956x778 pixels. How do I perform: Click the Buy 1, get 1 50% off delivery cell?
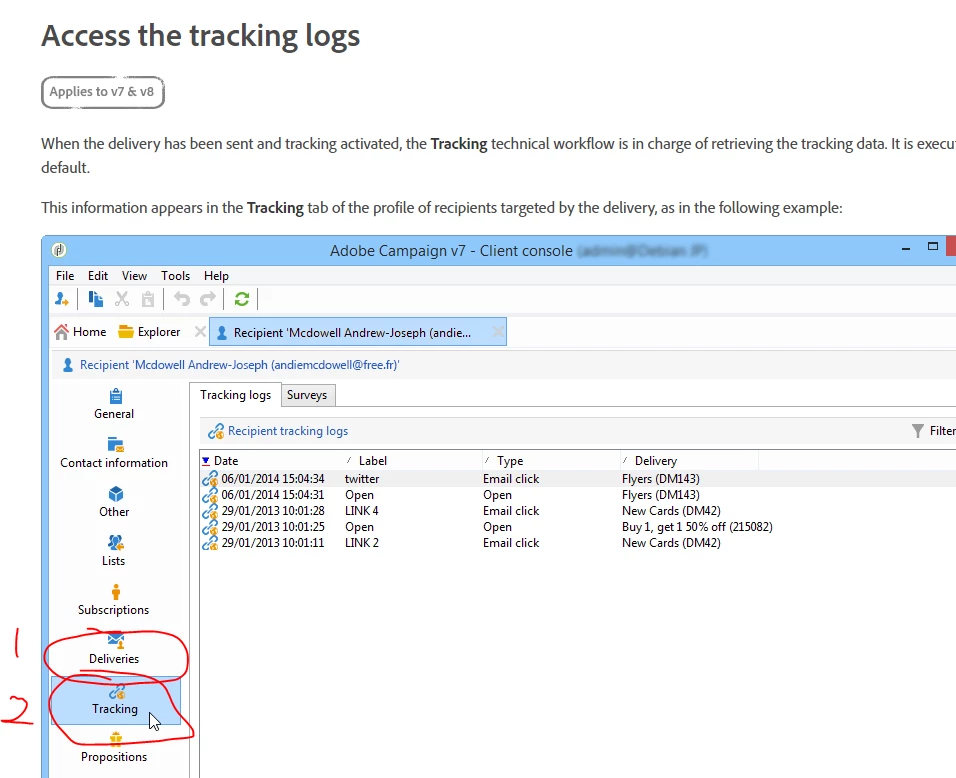[697, 527]
